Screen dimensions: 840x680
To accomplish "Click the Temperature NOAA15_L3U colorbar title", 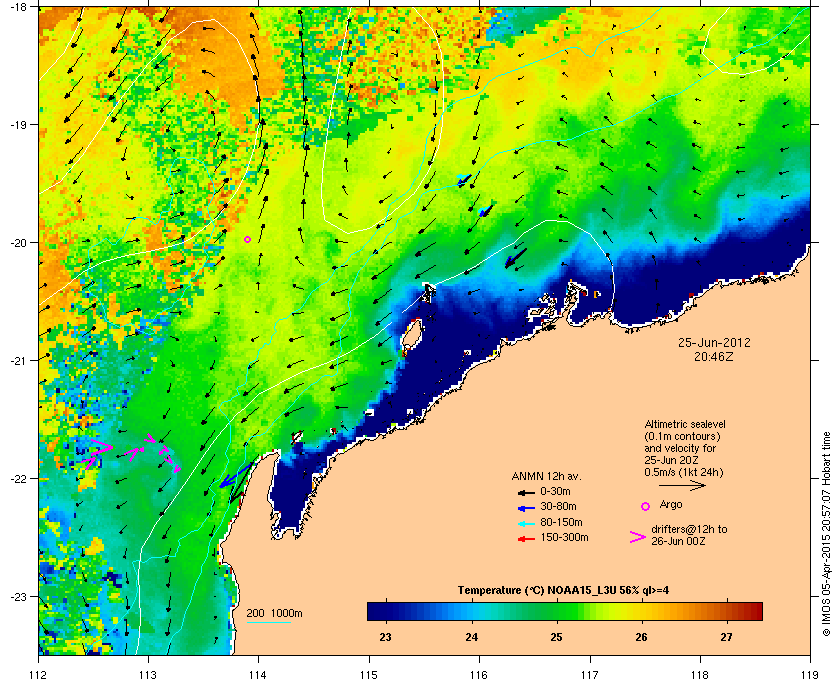I will (563, 591).
